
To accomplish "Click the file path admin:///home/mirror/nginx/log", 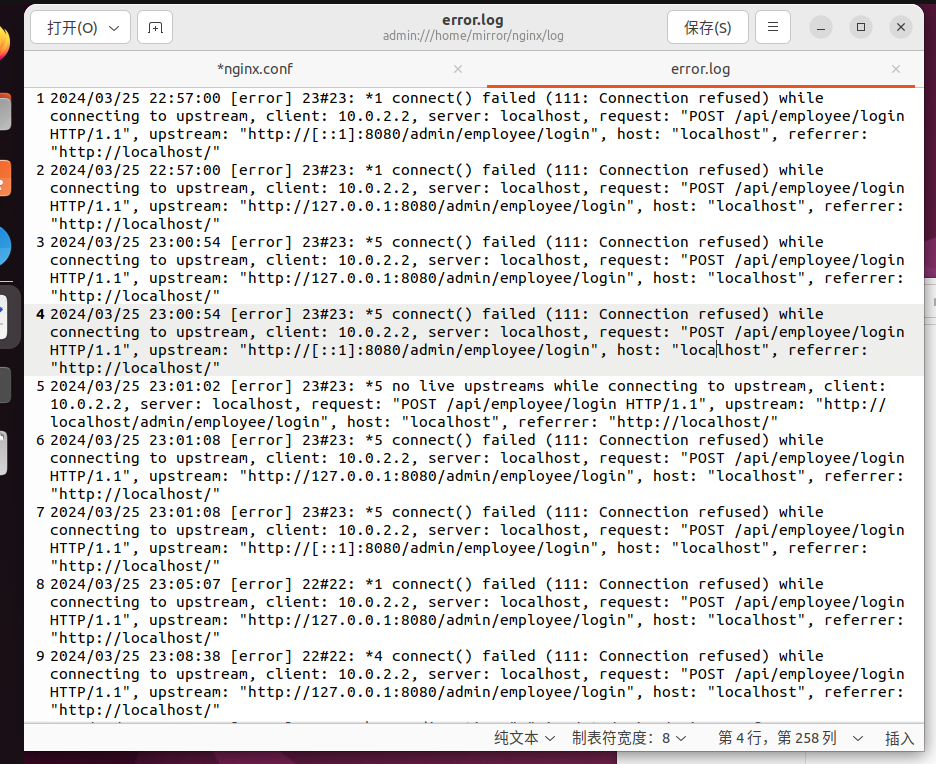I will pyautogui.click(x=473, y=36).
